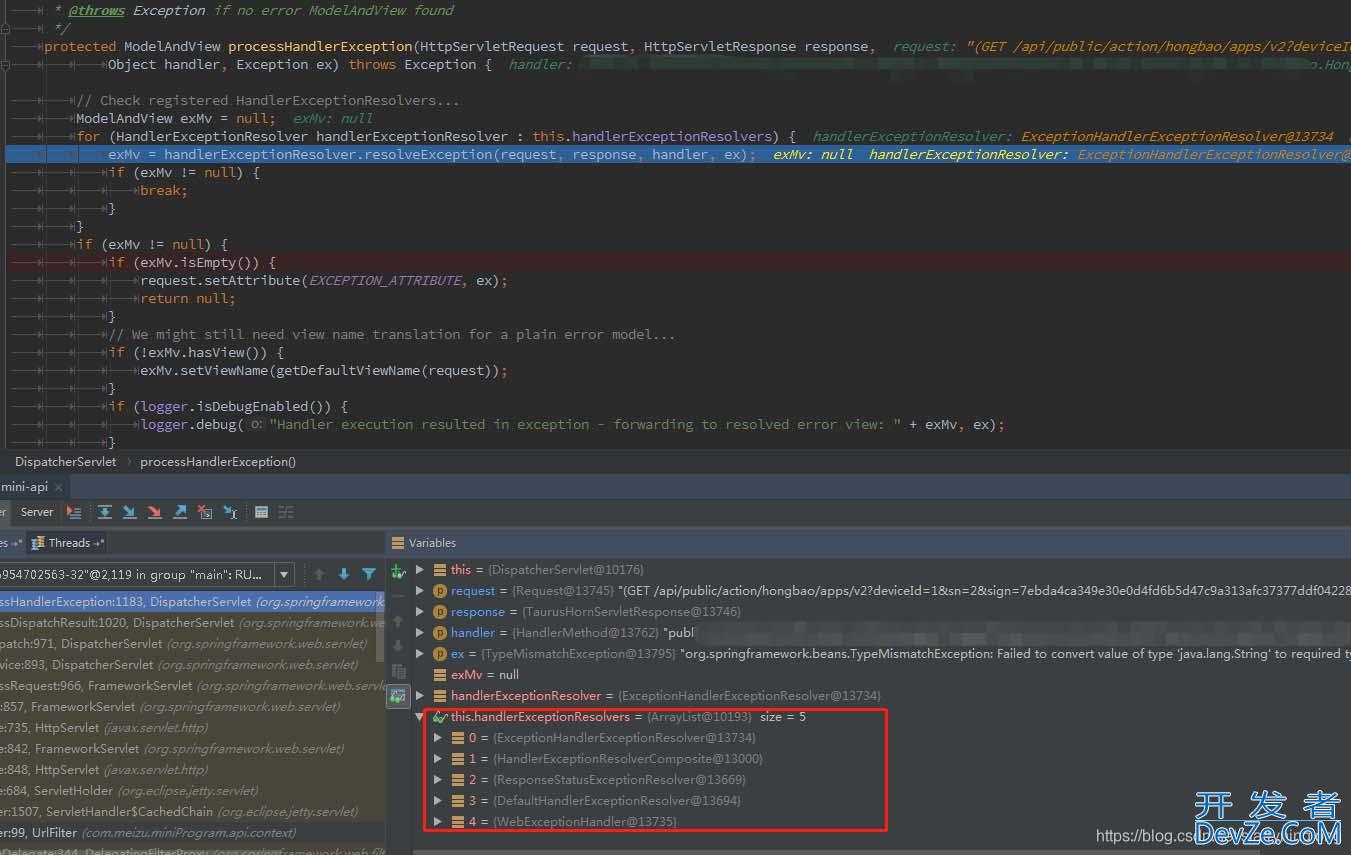Select the Request:966 FrameworkServlet frame

point(192,686)
